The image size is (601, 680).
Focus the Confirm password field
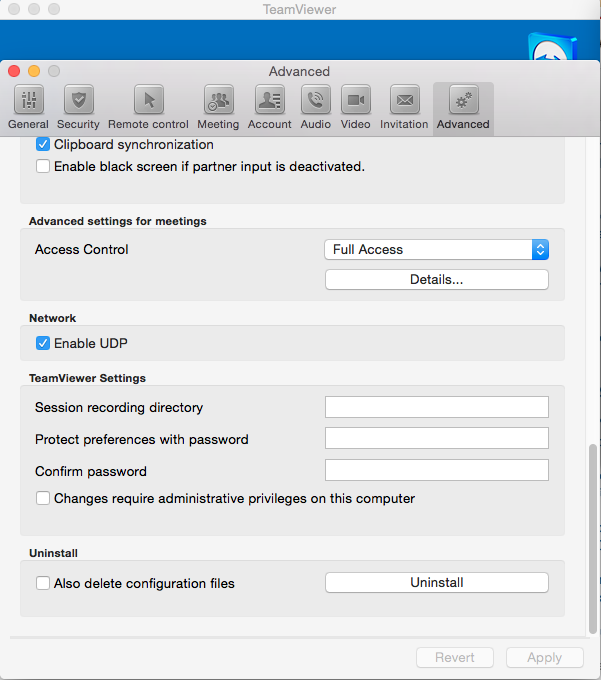(x=436, y=471)
